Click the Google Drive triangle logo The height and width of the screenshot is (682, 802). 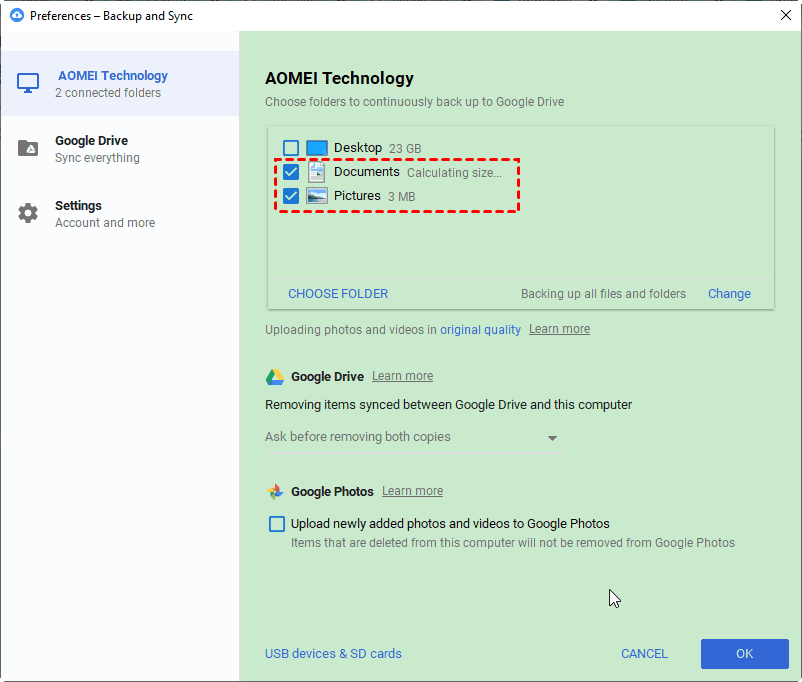[275, 377]
